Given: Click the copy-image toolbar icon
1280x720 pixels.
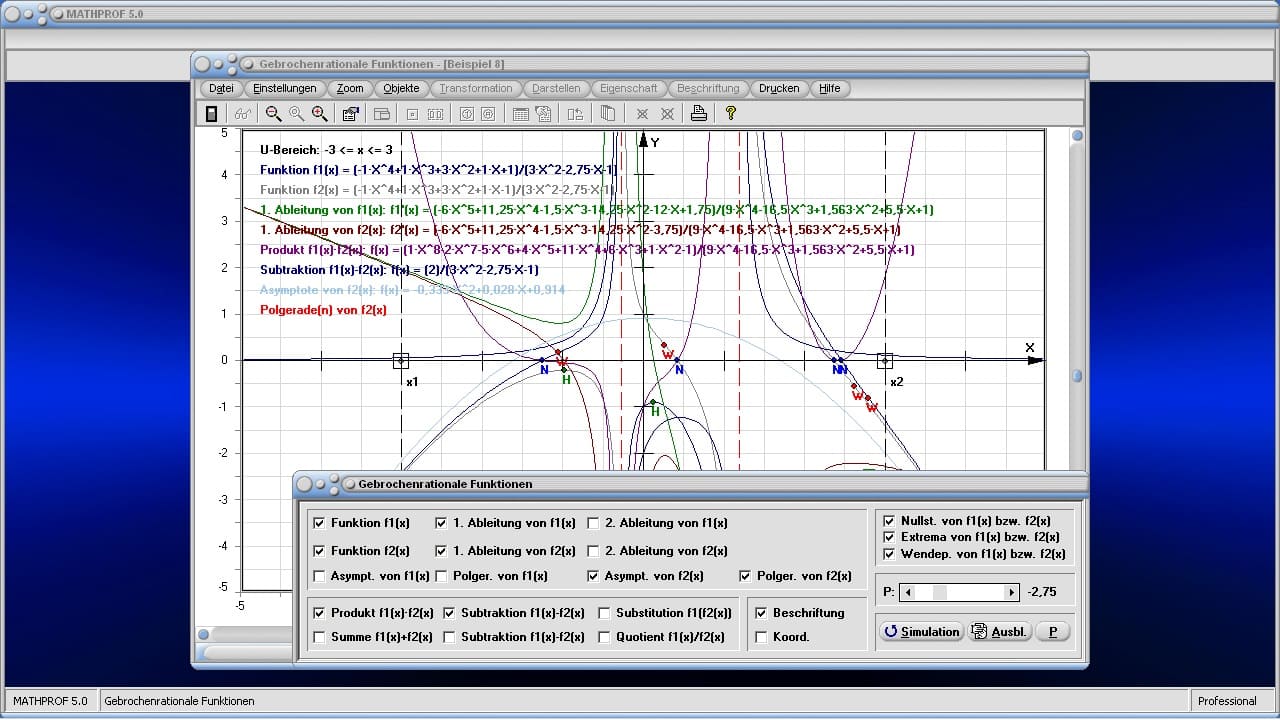Looking at the screenshot, I should pos(543,114).
